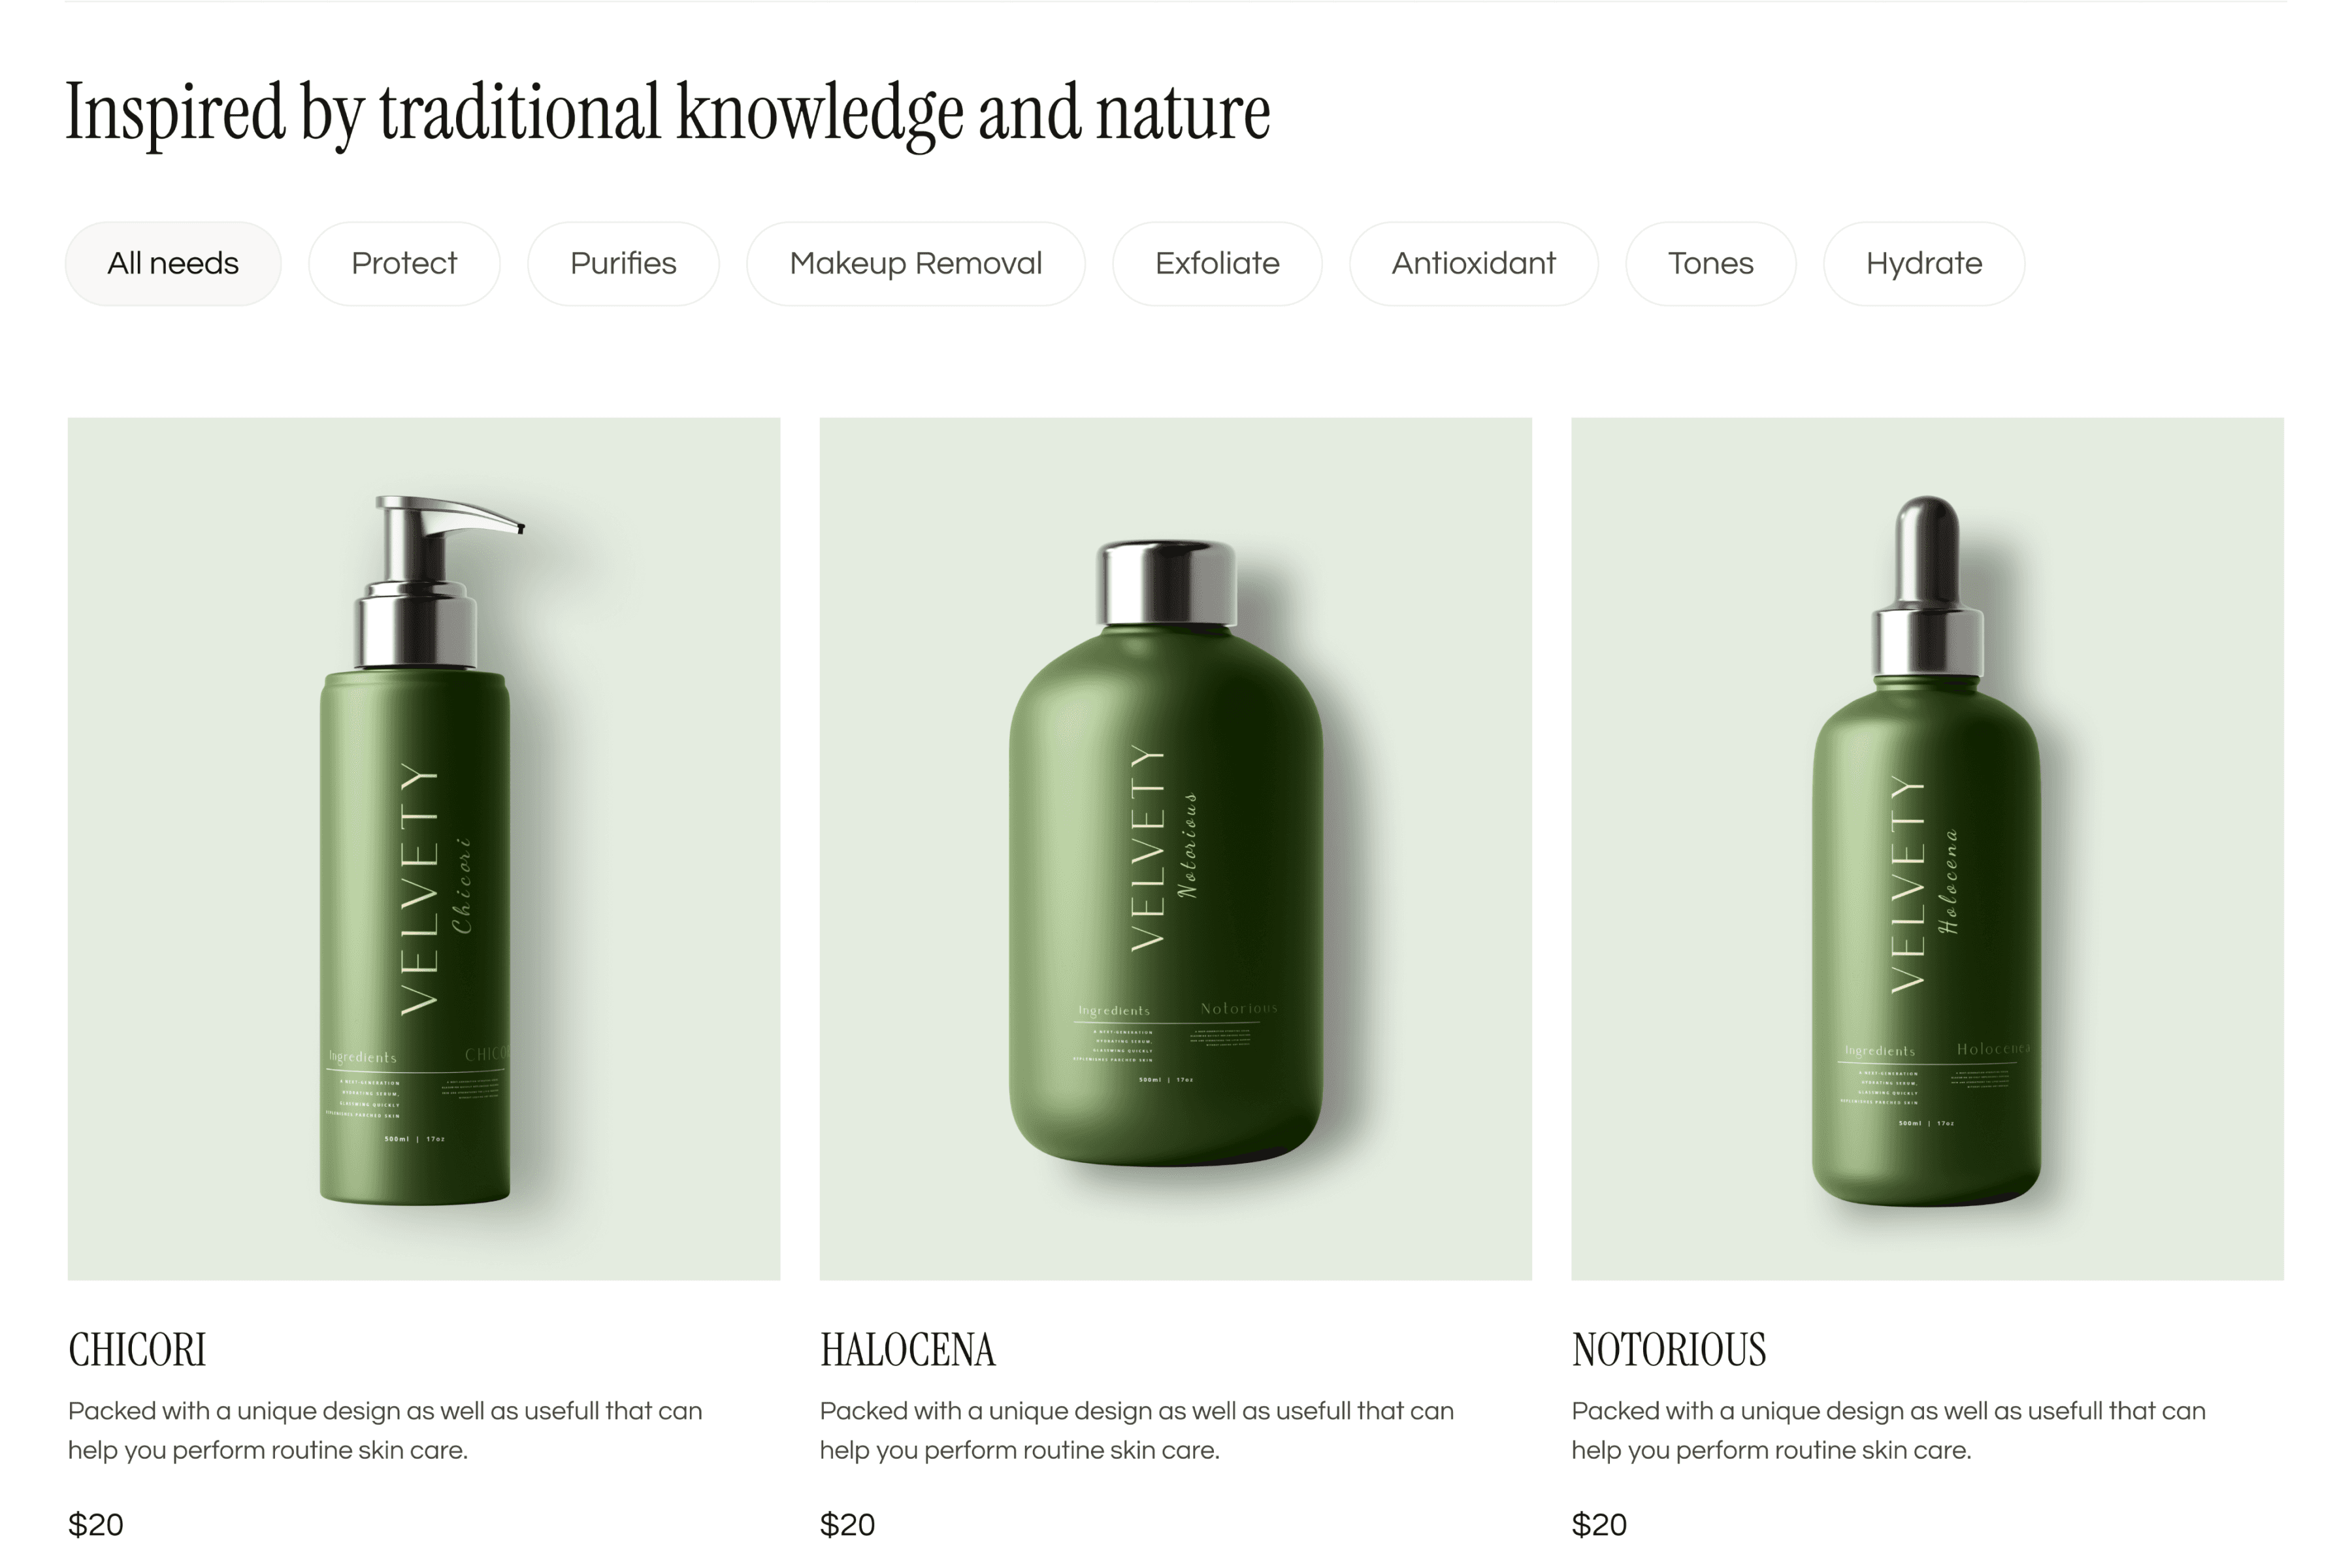Filter products by Protect
2352x1568 pixels.
[404, 264]
